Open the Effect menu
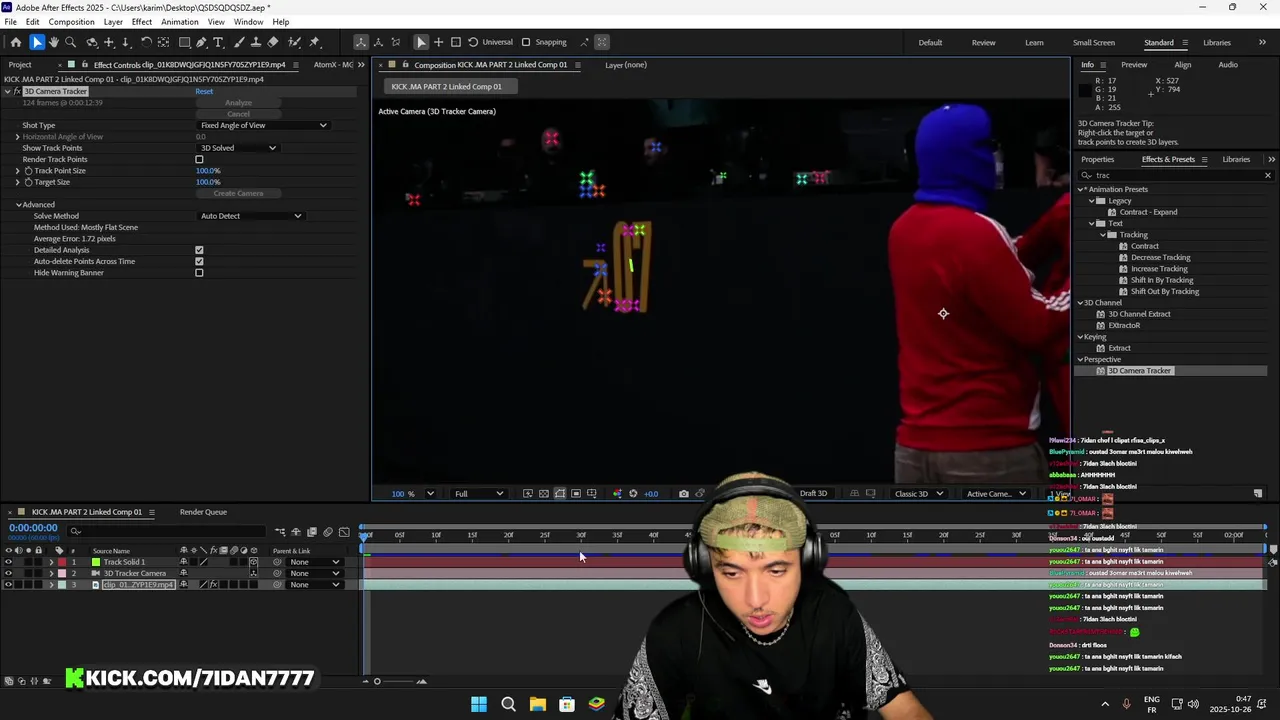Image resolution: width=1280 pixels, height=720 pixels. 142,22
